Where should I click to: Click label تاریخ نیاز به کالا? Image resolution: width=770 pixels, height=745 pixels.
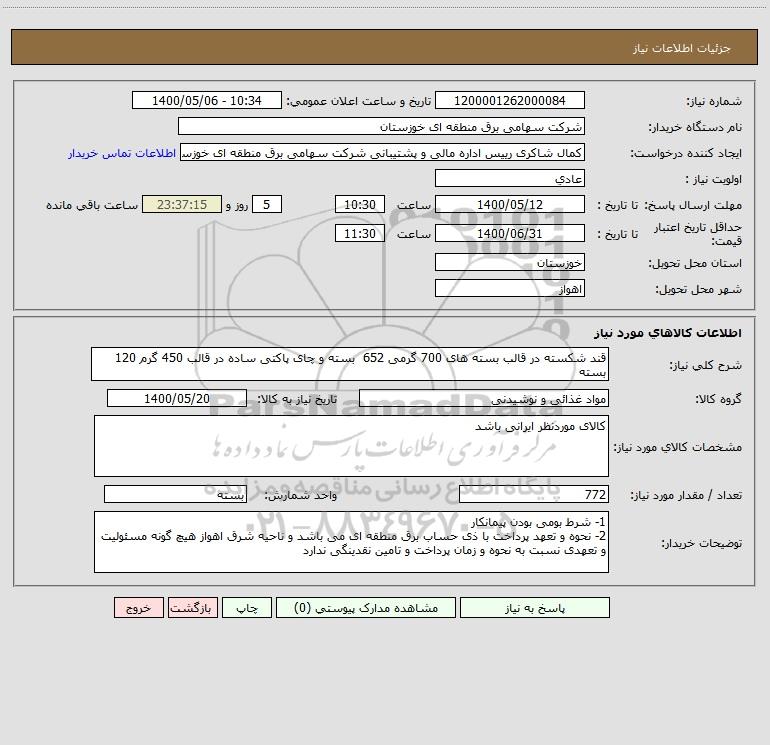tap(297, 399)
